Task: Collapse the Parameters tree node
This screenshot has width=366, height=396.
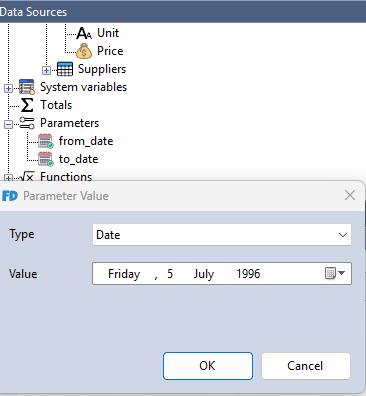Action: pyautogui.click(x=8, y=124)
